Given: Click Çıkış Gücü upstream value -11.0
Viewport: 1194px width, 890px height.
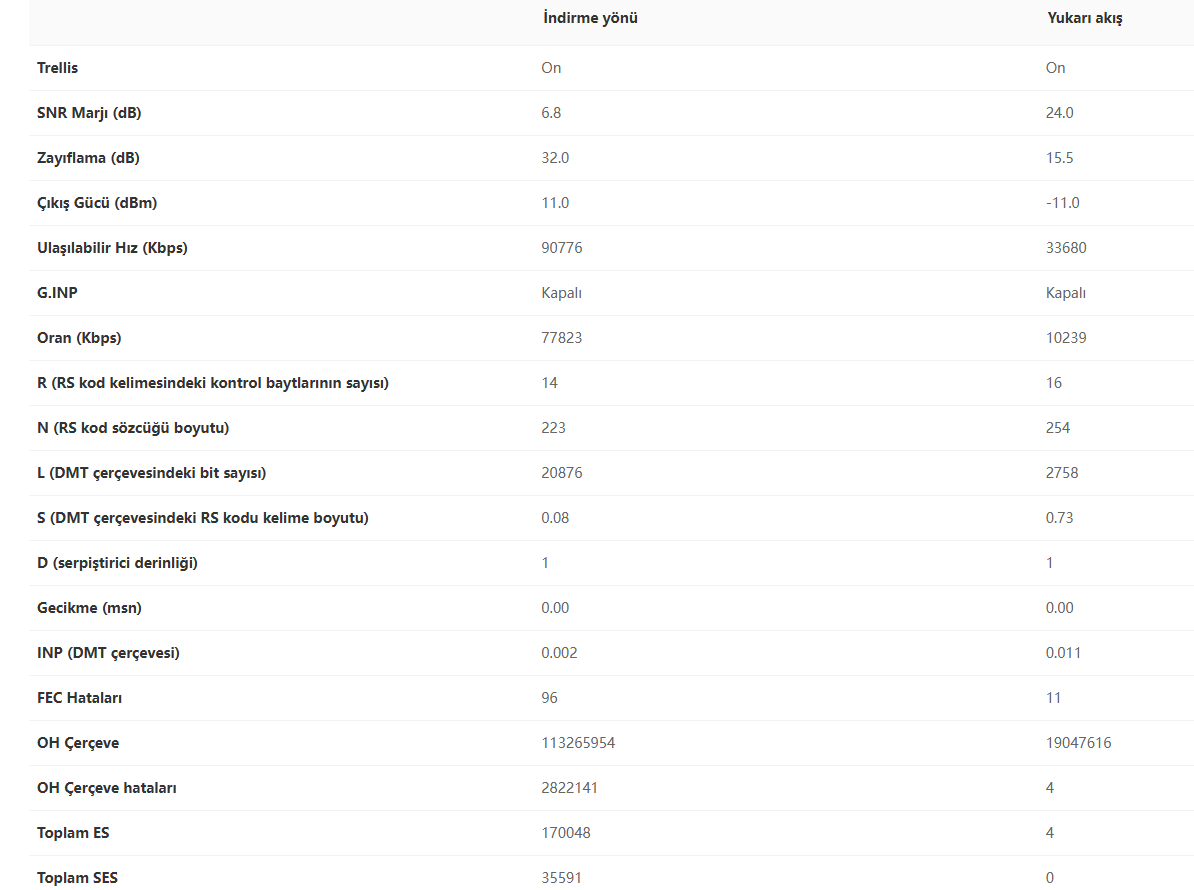Looking at the screenshot, I should [x=1062, y=203].
